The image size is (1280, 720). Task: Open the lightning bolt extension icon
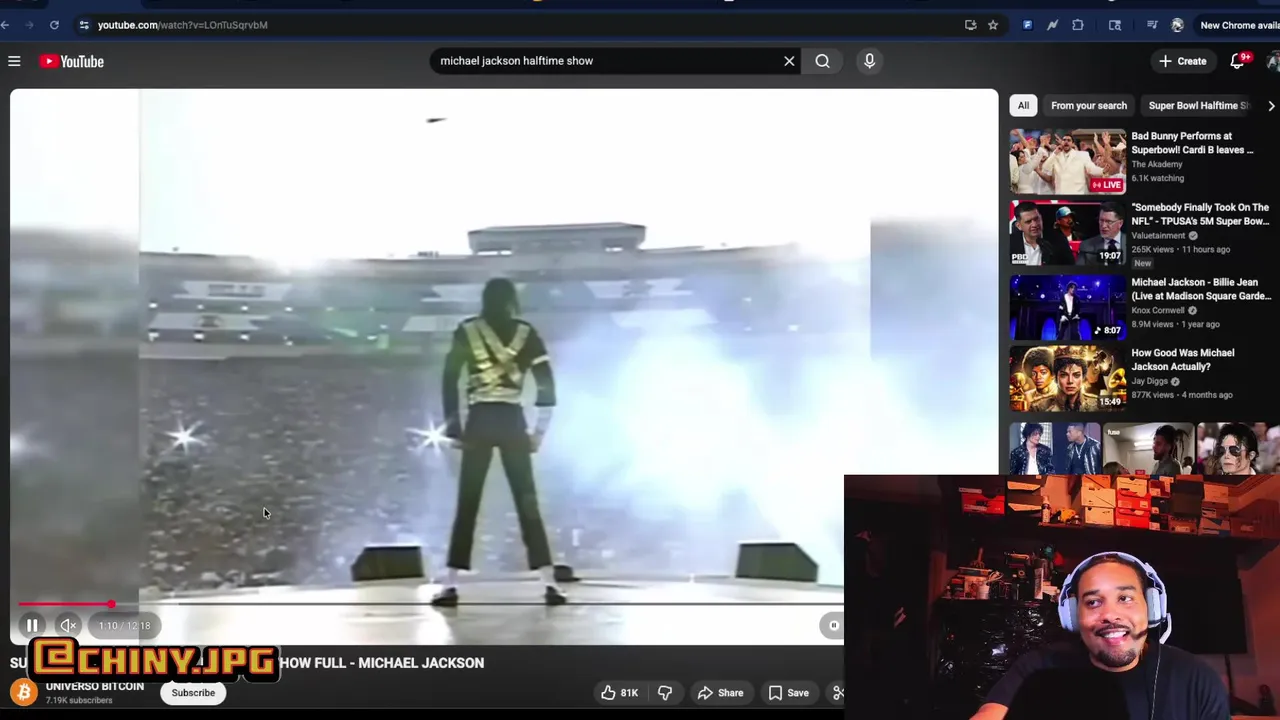(x=1052, y=25)
